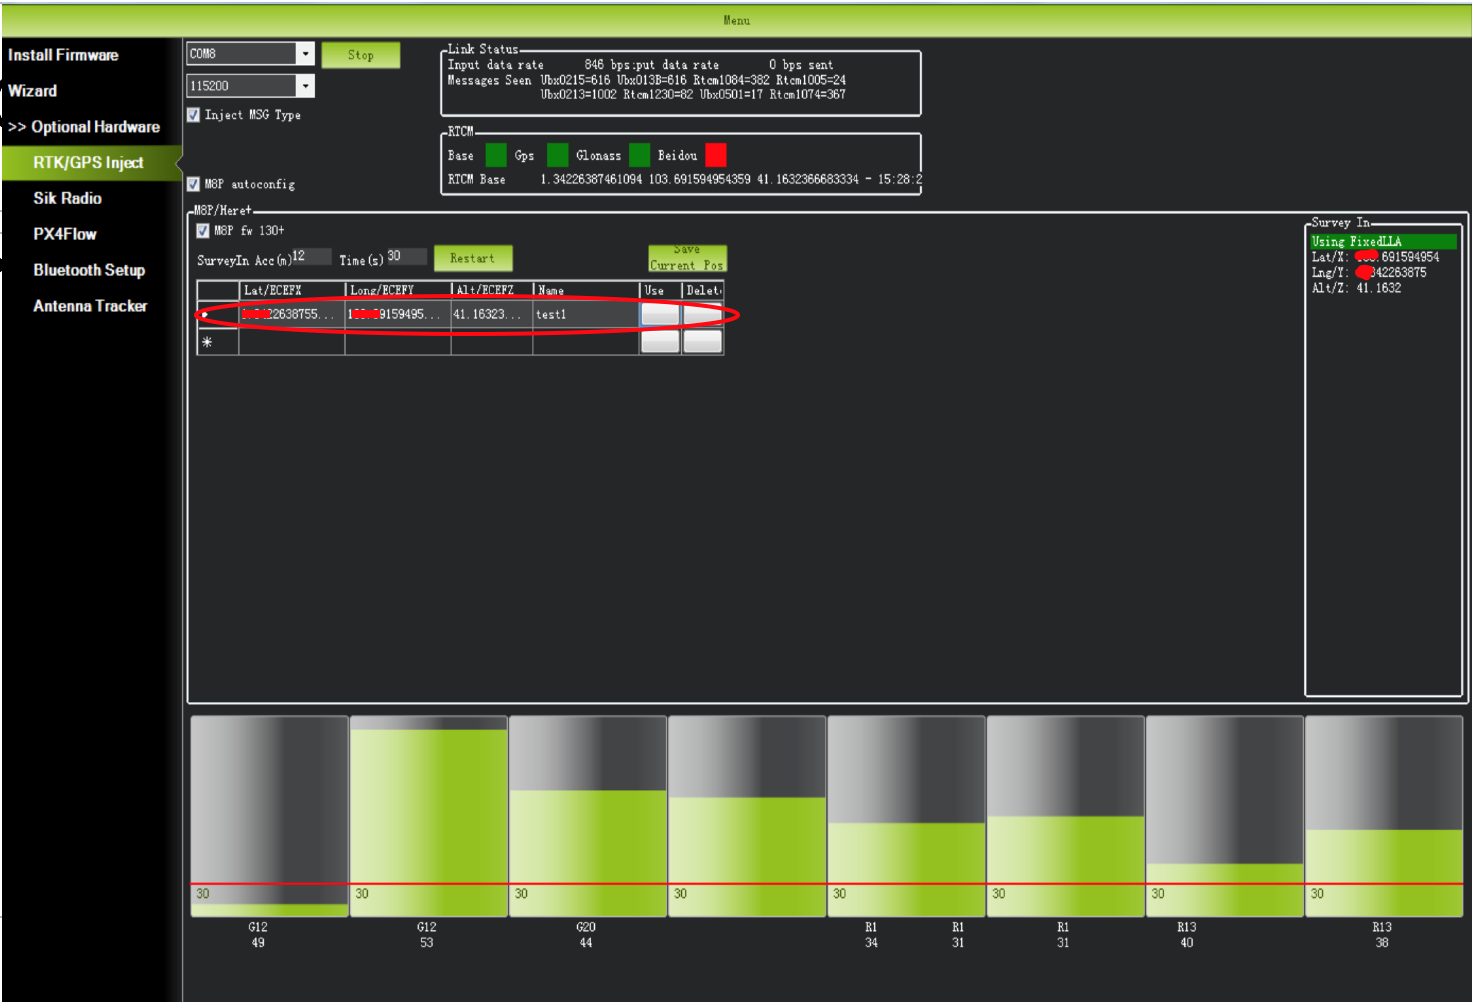Viewport: 1472px width, 1002px height.
Task: Click the Gps status indicator square
Action: click(557, 155)
